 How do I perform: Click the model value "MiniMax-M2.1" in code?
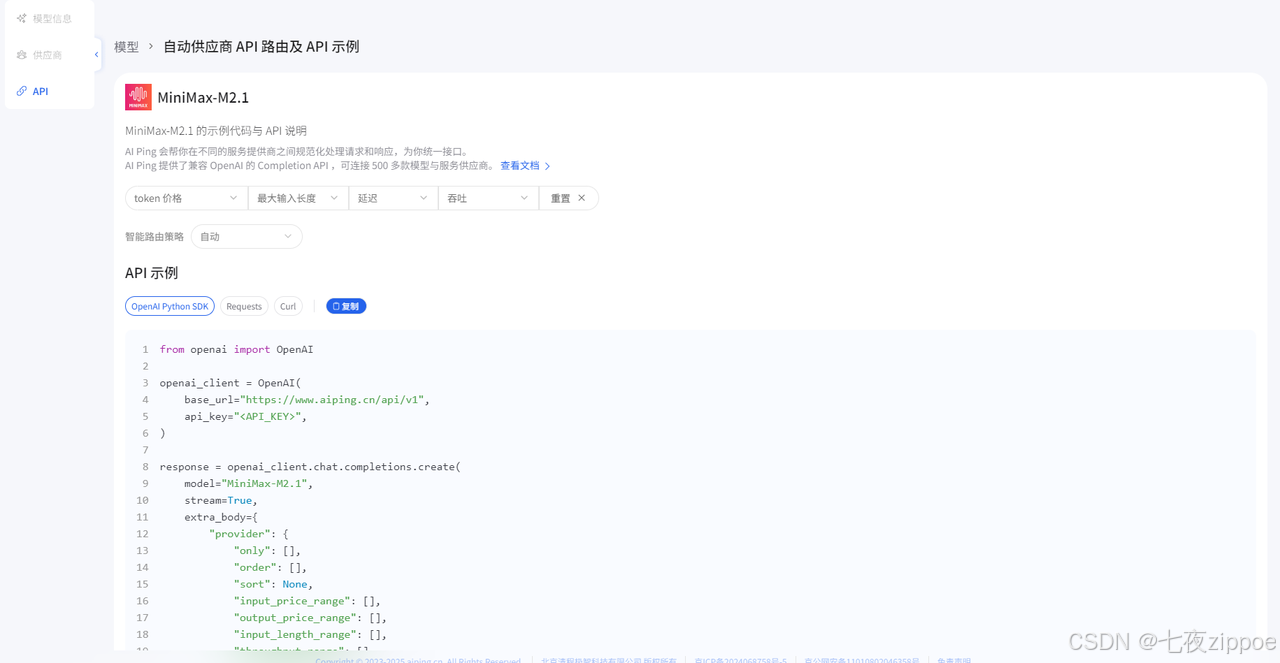pyautogui.click(x=264, y=483)
